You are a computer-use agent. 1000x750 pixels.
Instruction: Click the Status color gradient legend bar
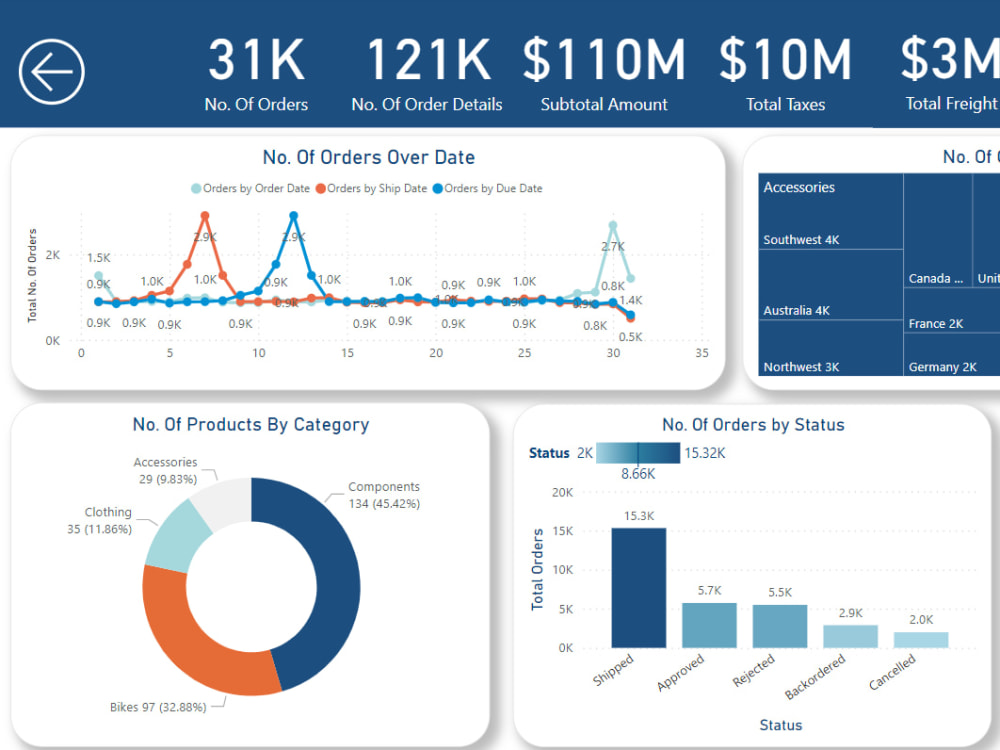(x=640, y=453)
